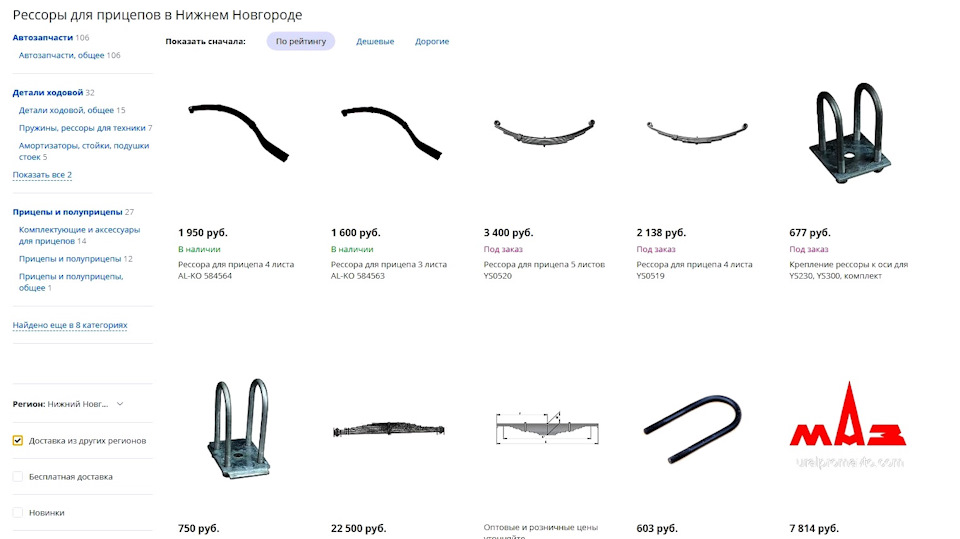Uncheck 'Доставка из других регионов' checkbox

click(x=18, y=440)
